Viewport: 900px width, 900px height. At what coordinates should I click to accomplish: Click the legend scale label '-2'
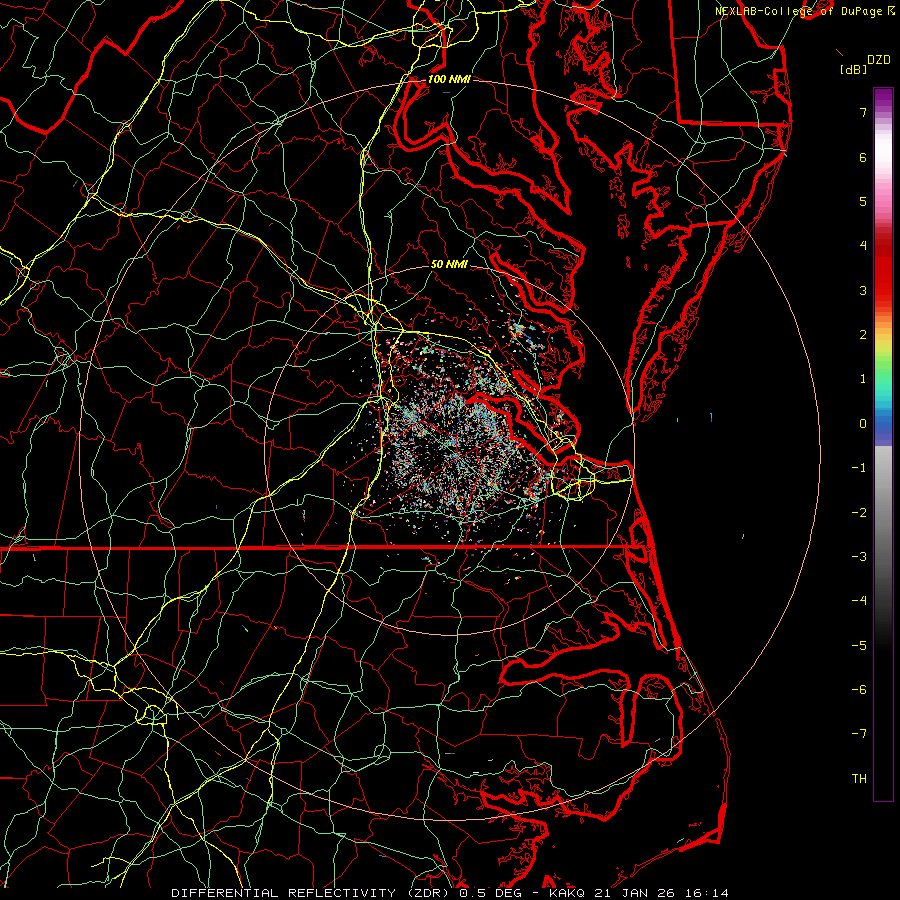pos(859,513)
